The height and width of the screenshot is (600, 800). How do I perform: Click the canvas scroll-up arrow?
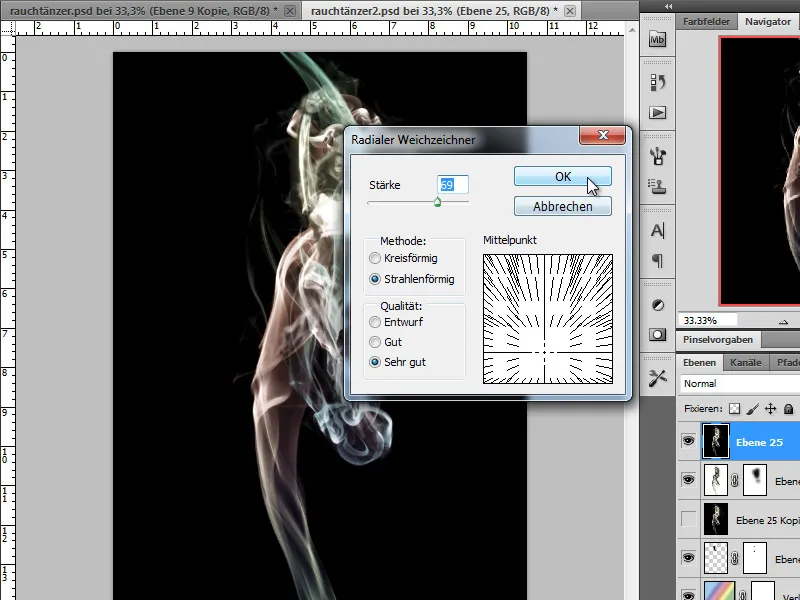(632, 30)
